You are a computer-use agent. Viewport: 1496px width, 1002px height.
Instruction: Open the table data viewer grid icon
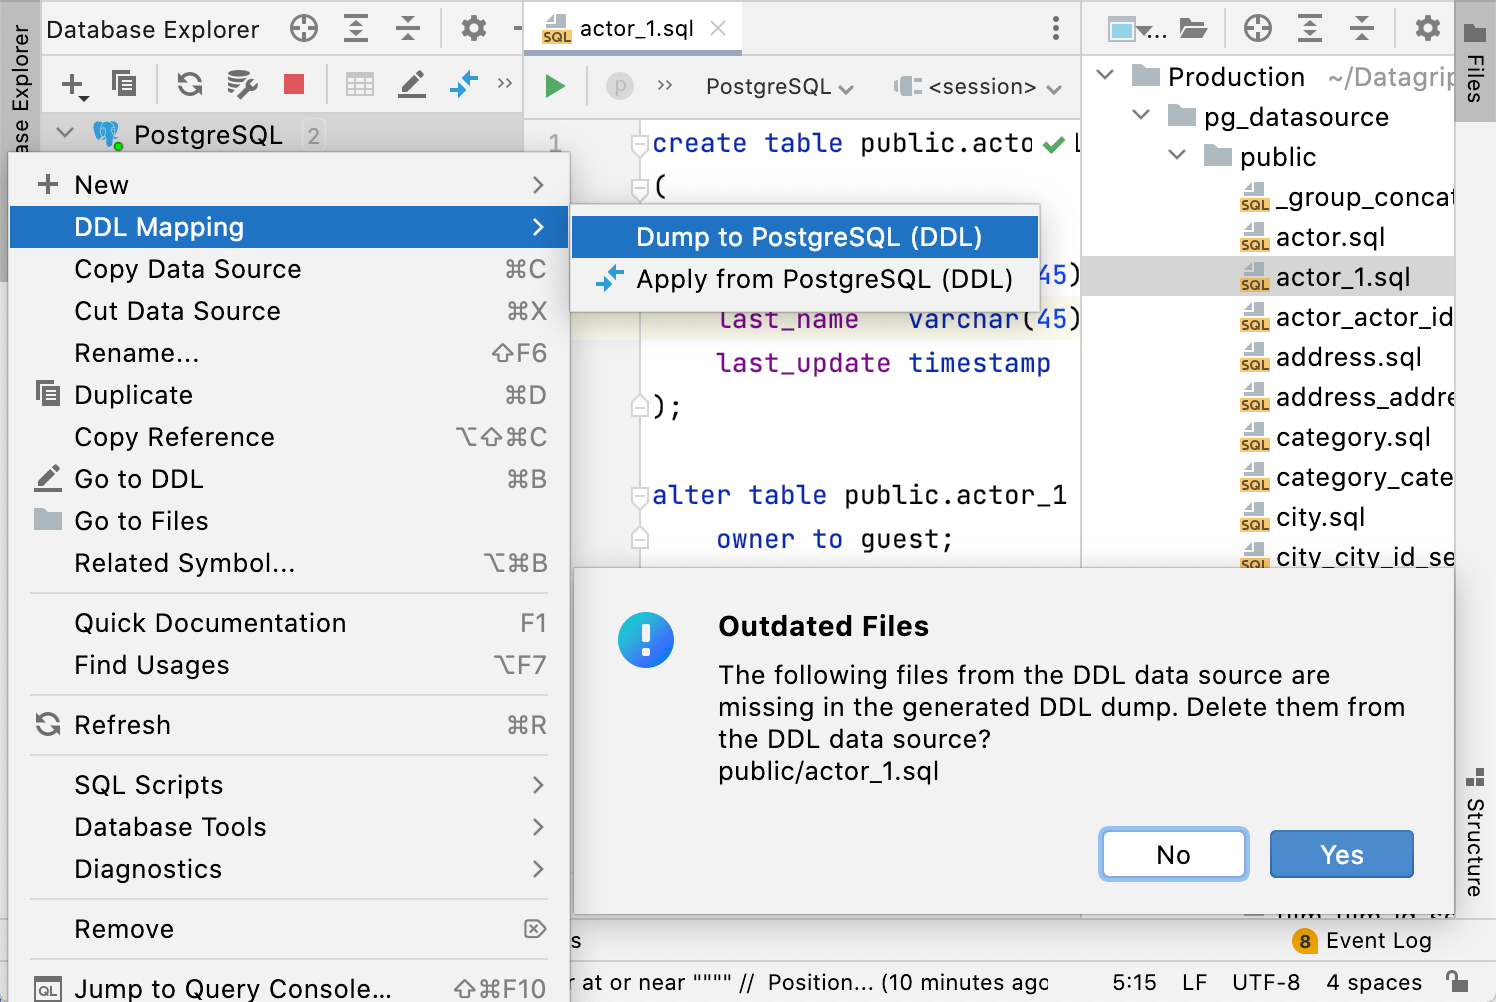coord(360,85)
